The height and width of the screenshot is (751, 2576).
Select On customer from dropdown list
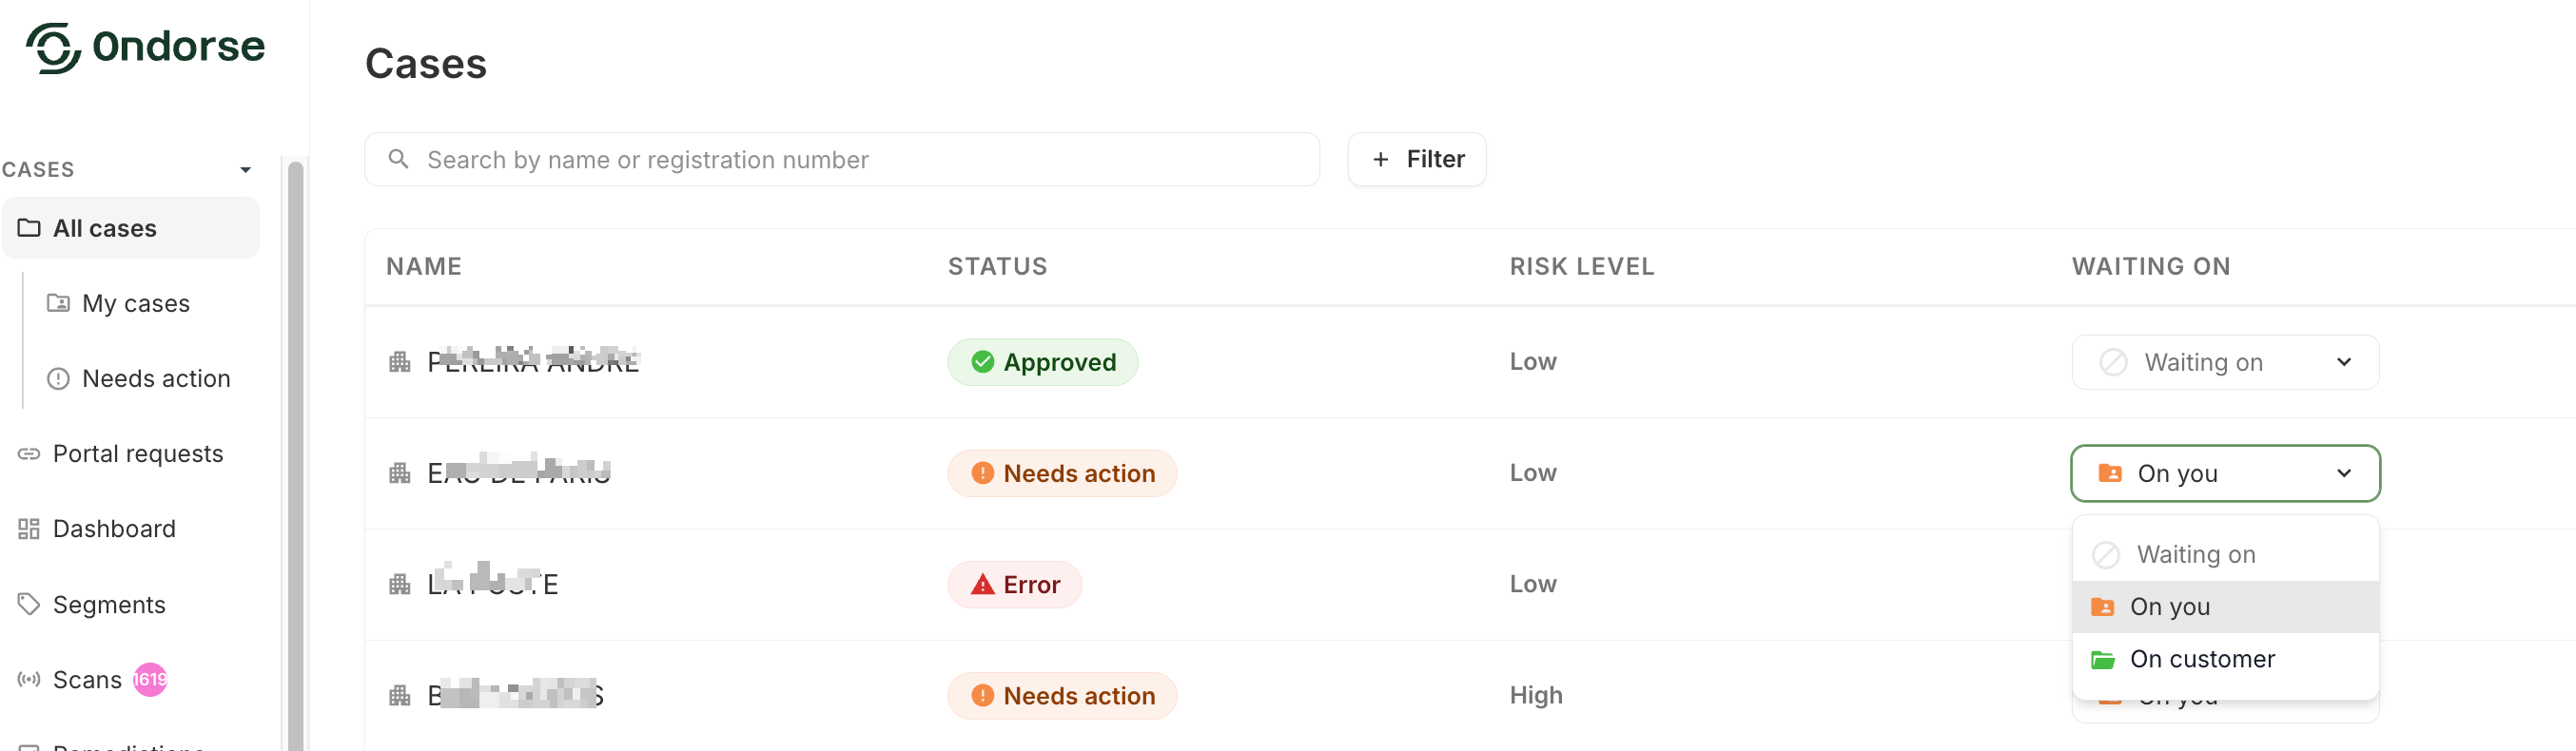click(x=2201, y=659)
